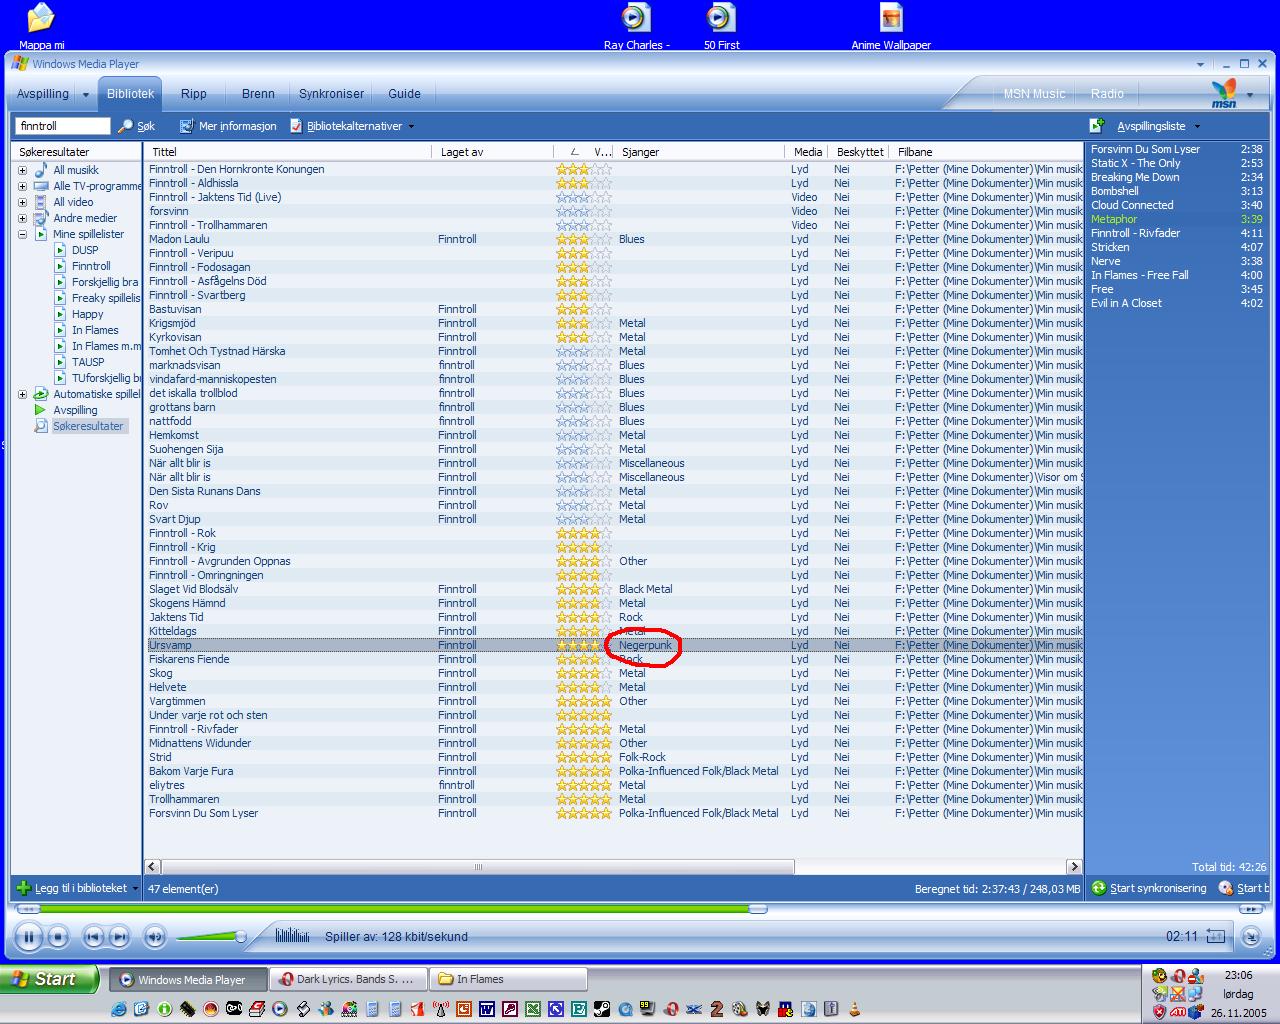
Task: Open the 50 First desktop media file
Action: coord(721,26)
